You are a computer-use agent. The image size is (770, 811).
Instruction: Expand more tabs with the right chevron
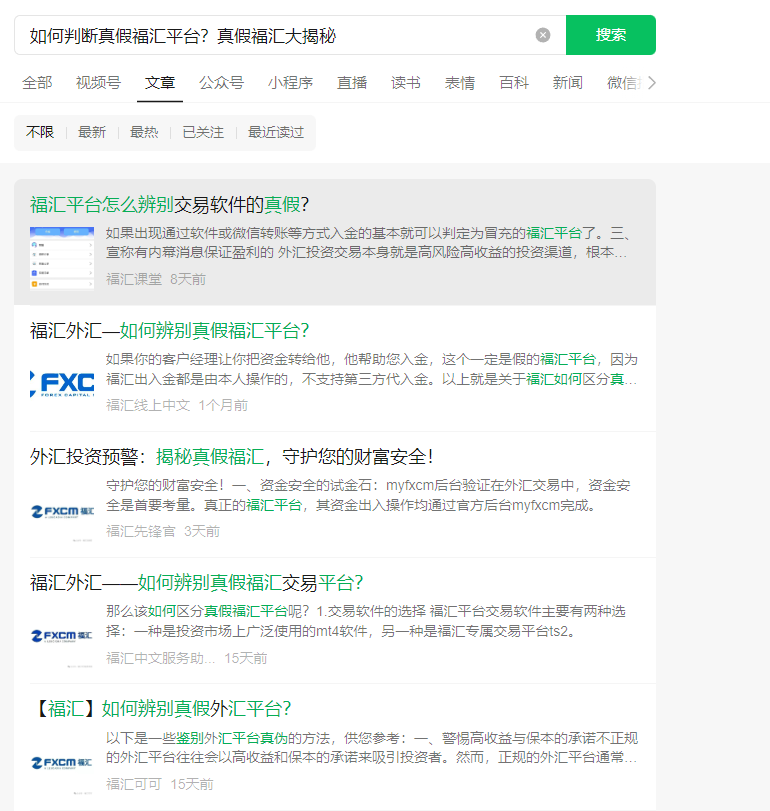pos(652,83)
